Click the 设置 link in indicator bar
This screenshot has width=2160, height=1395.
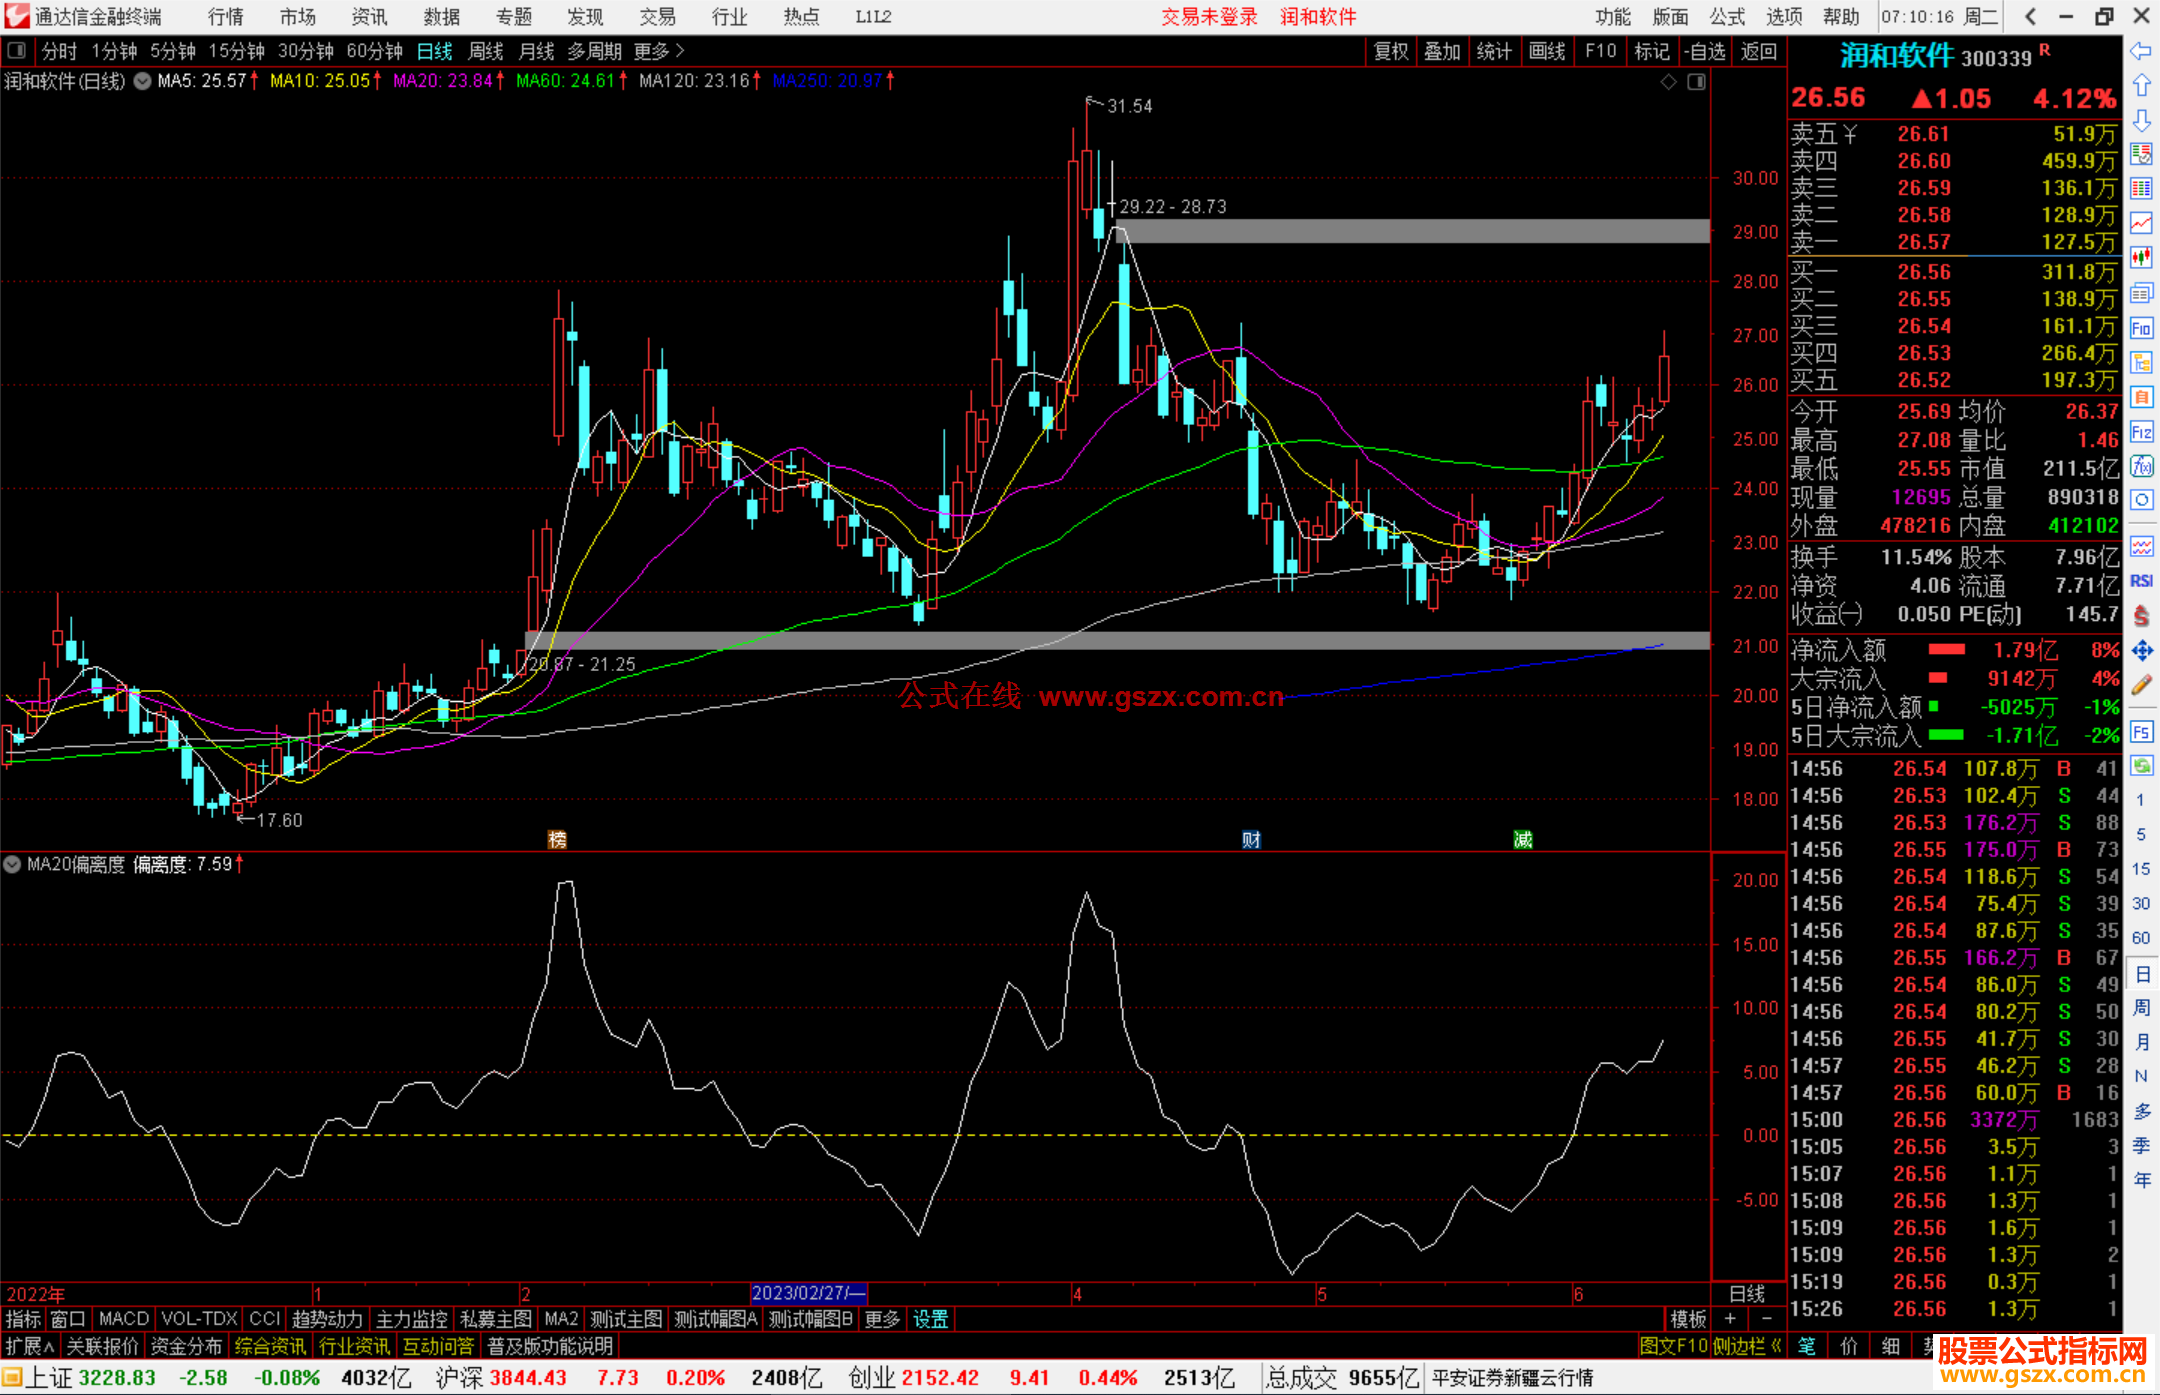930,1319
